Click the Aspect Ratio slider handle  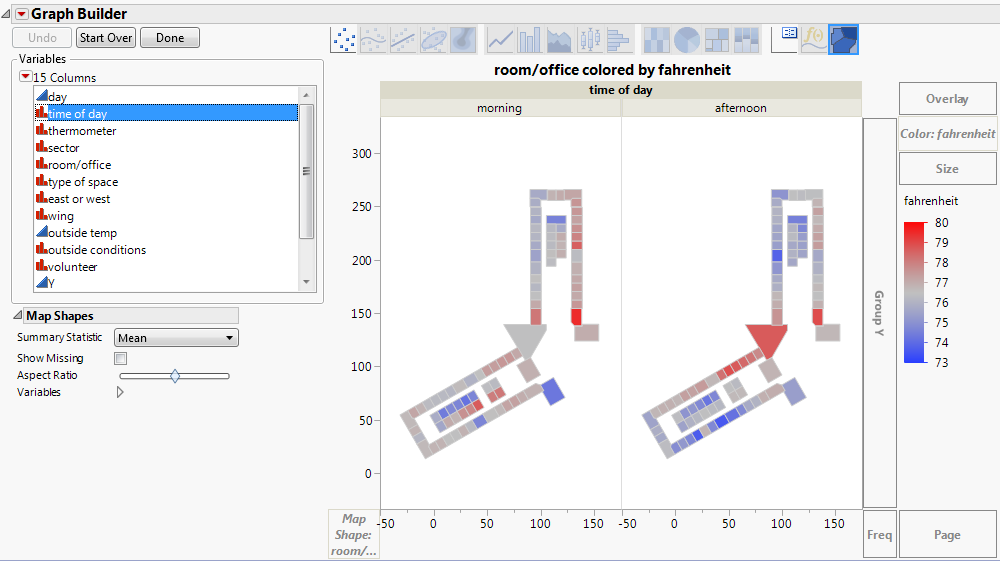175,376
